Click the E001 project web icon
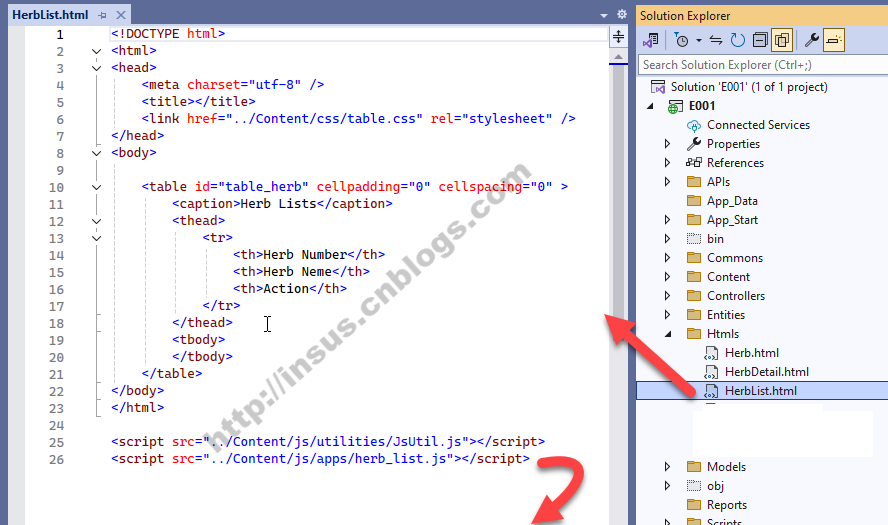Image resolution: width=888 pixels, height=525 pixels. coord(675,106)
